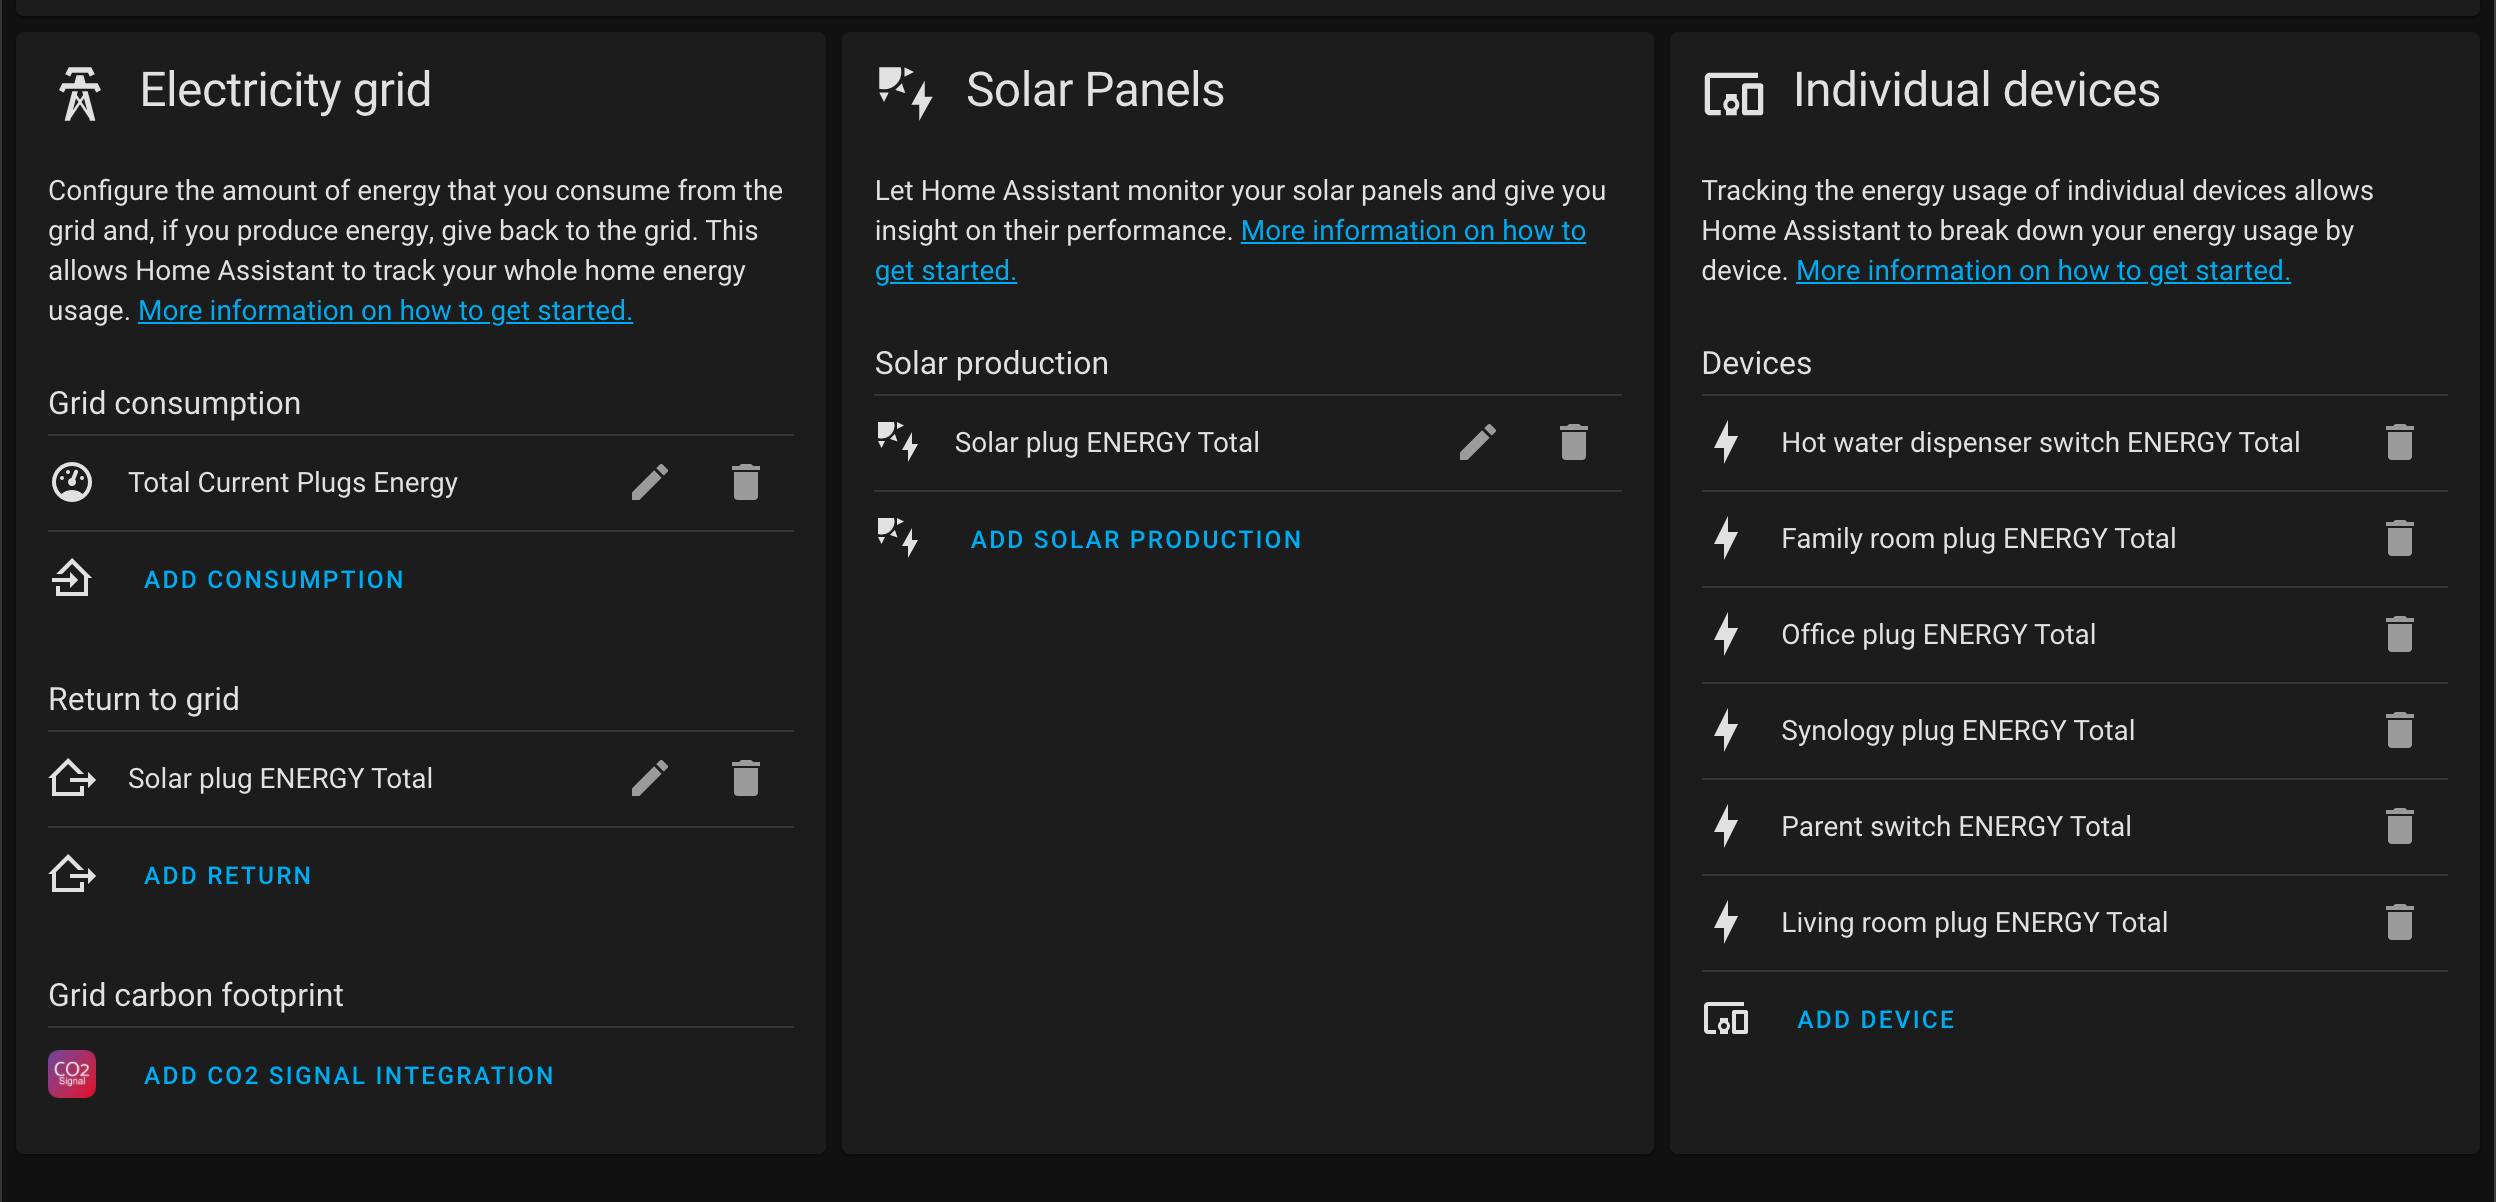This screenshot has width=2496, height=1202.
Task: Delete Parent switch device
Action: coord(2400,827)
